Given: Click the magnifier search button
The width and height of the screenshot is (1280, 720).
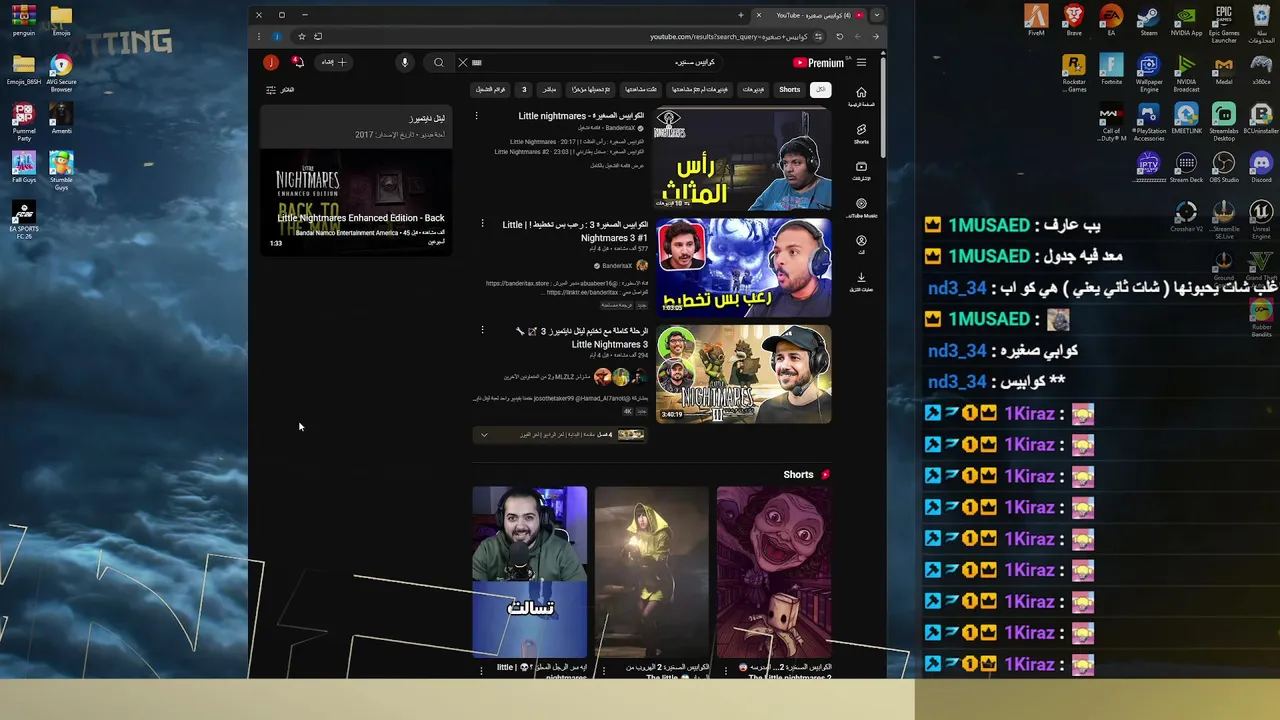Looking at the screenshot, I should click(439, 63).
